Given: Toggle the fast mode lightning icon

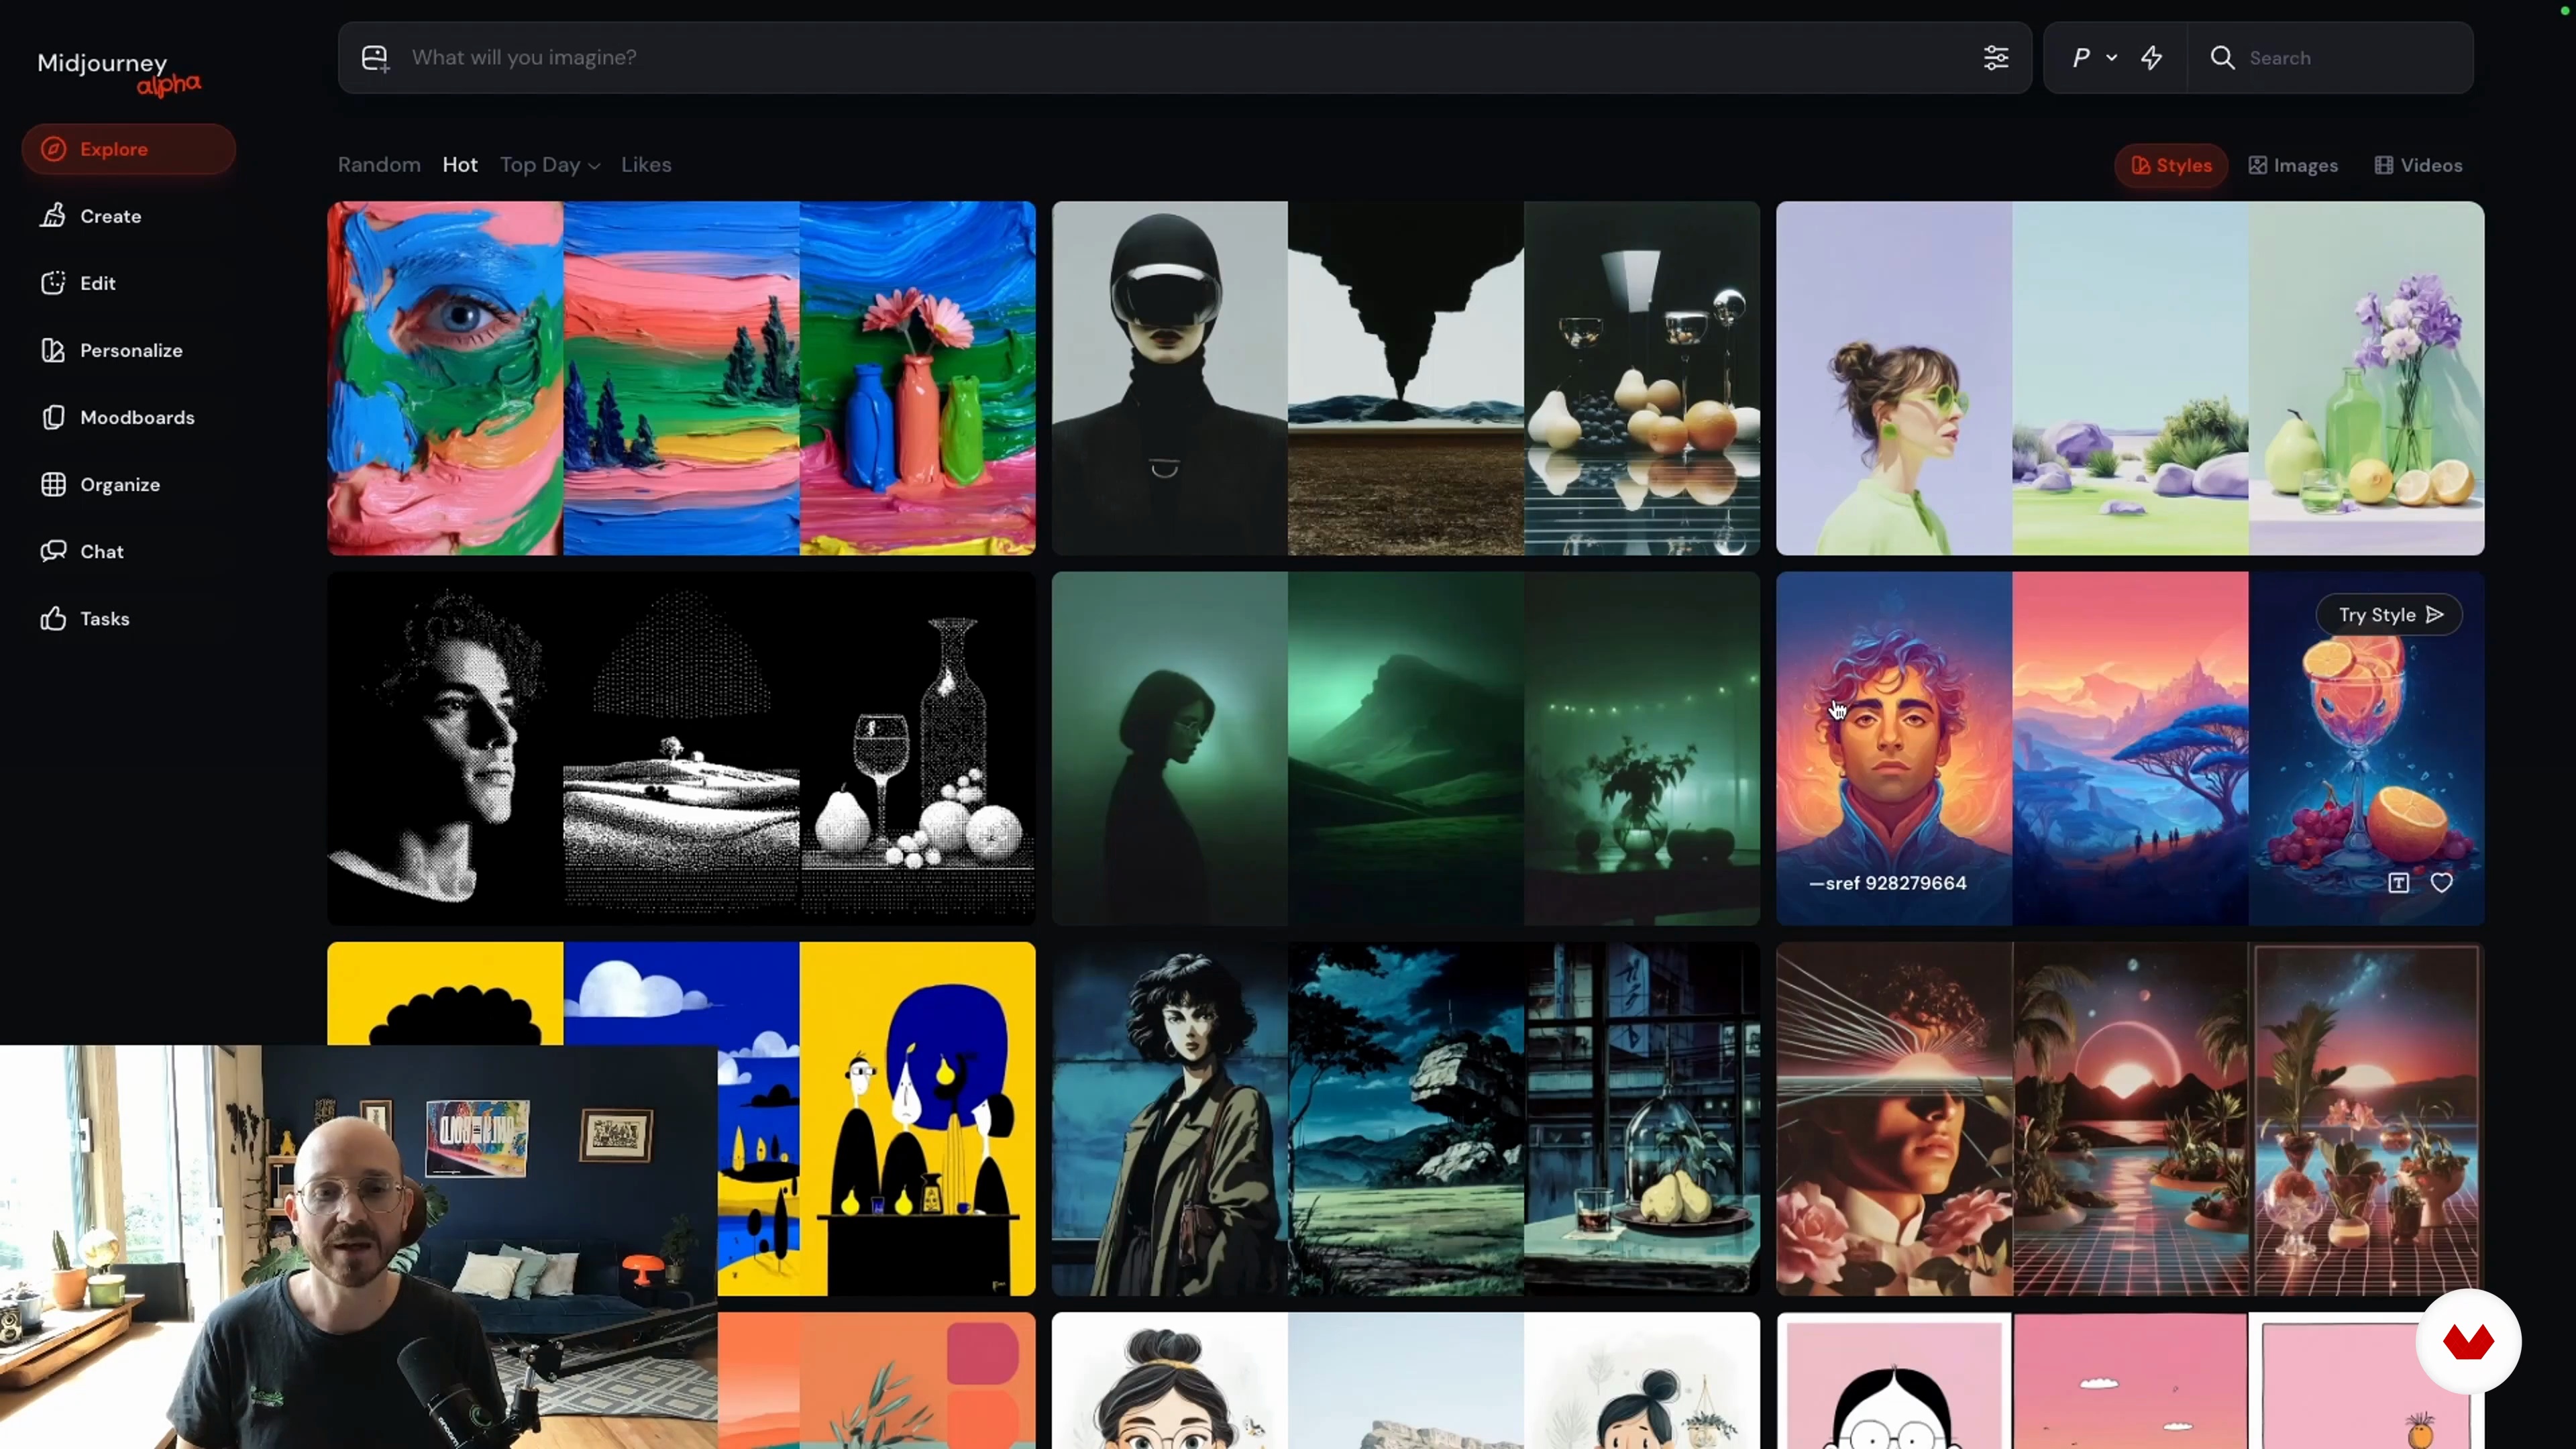Looking at the screenshot, I should [2152, 58].
